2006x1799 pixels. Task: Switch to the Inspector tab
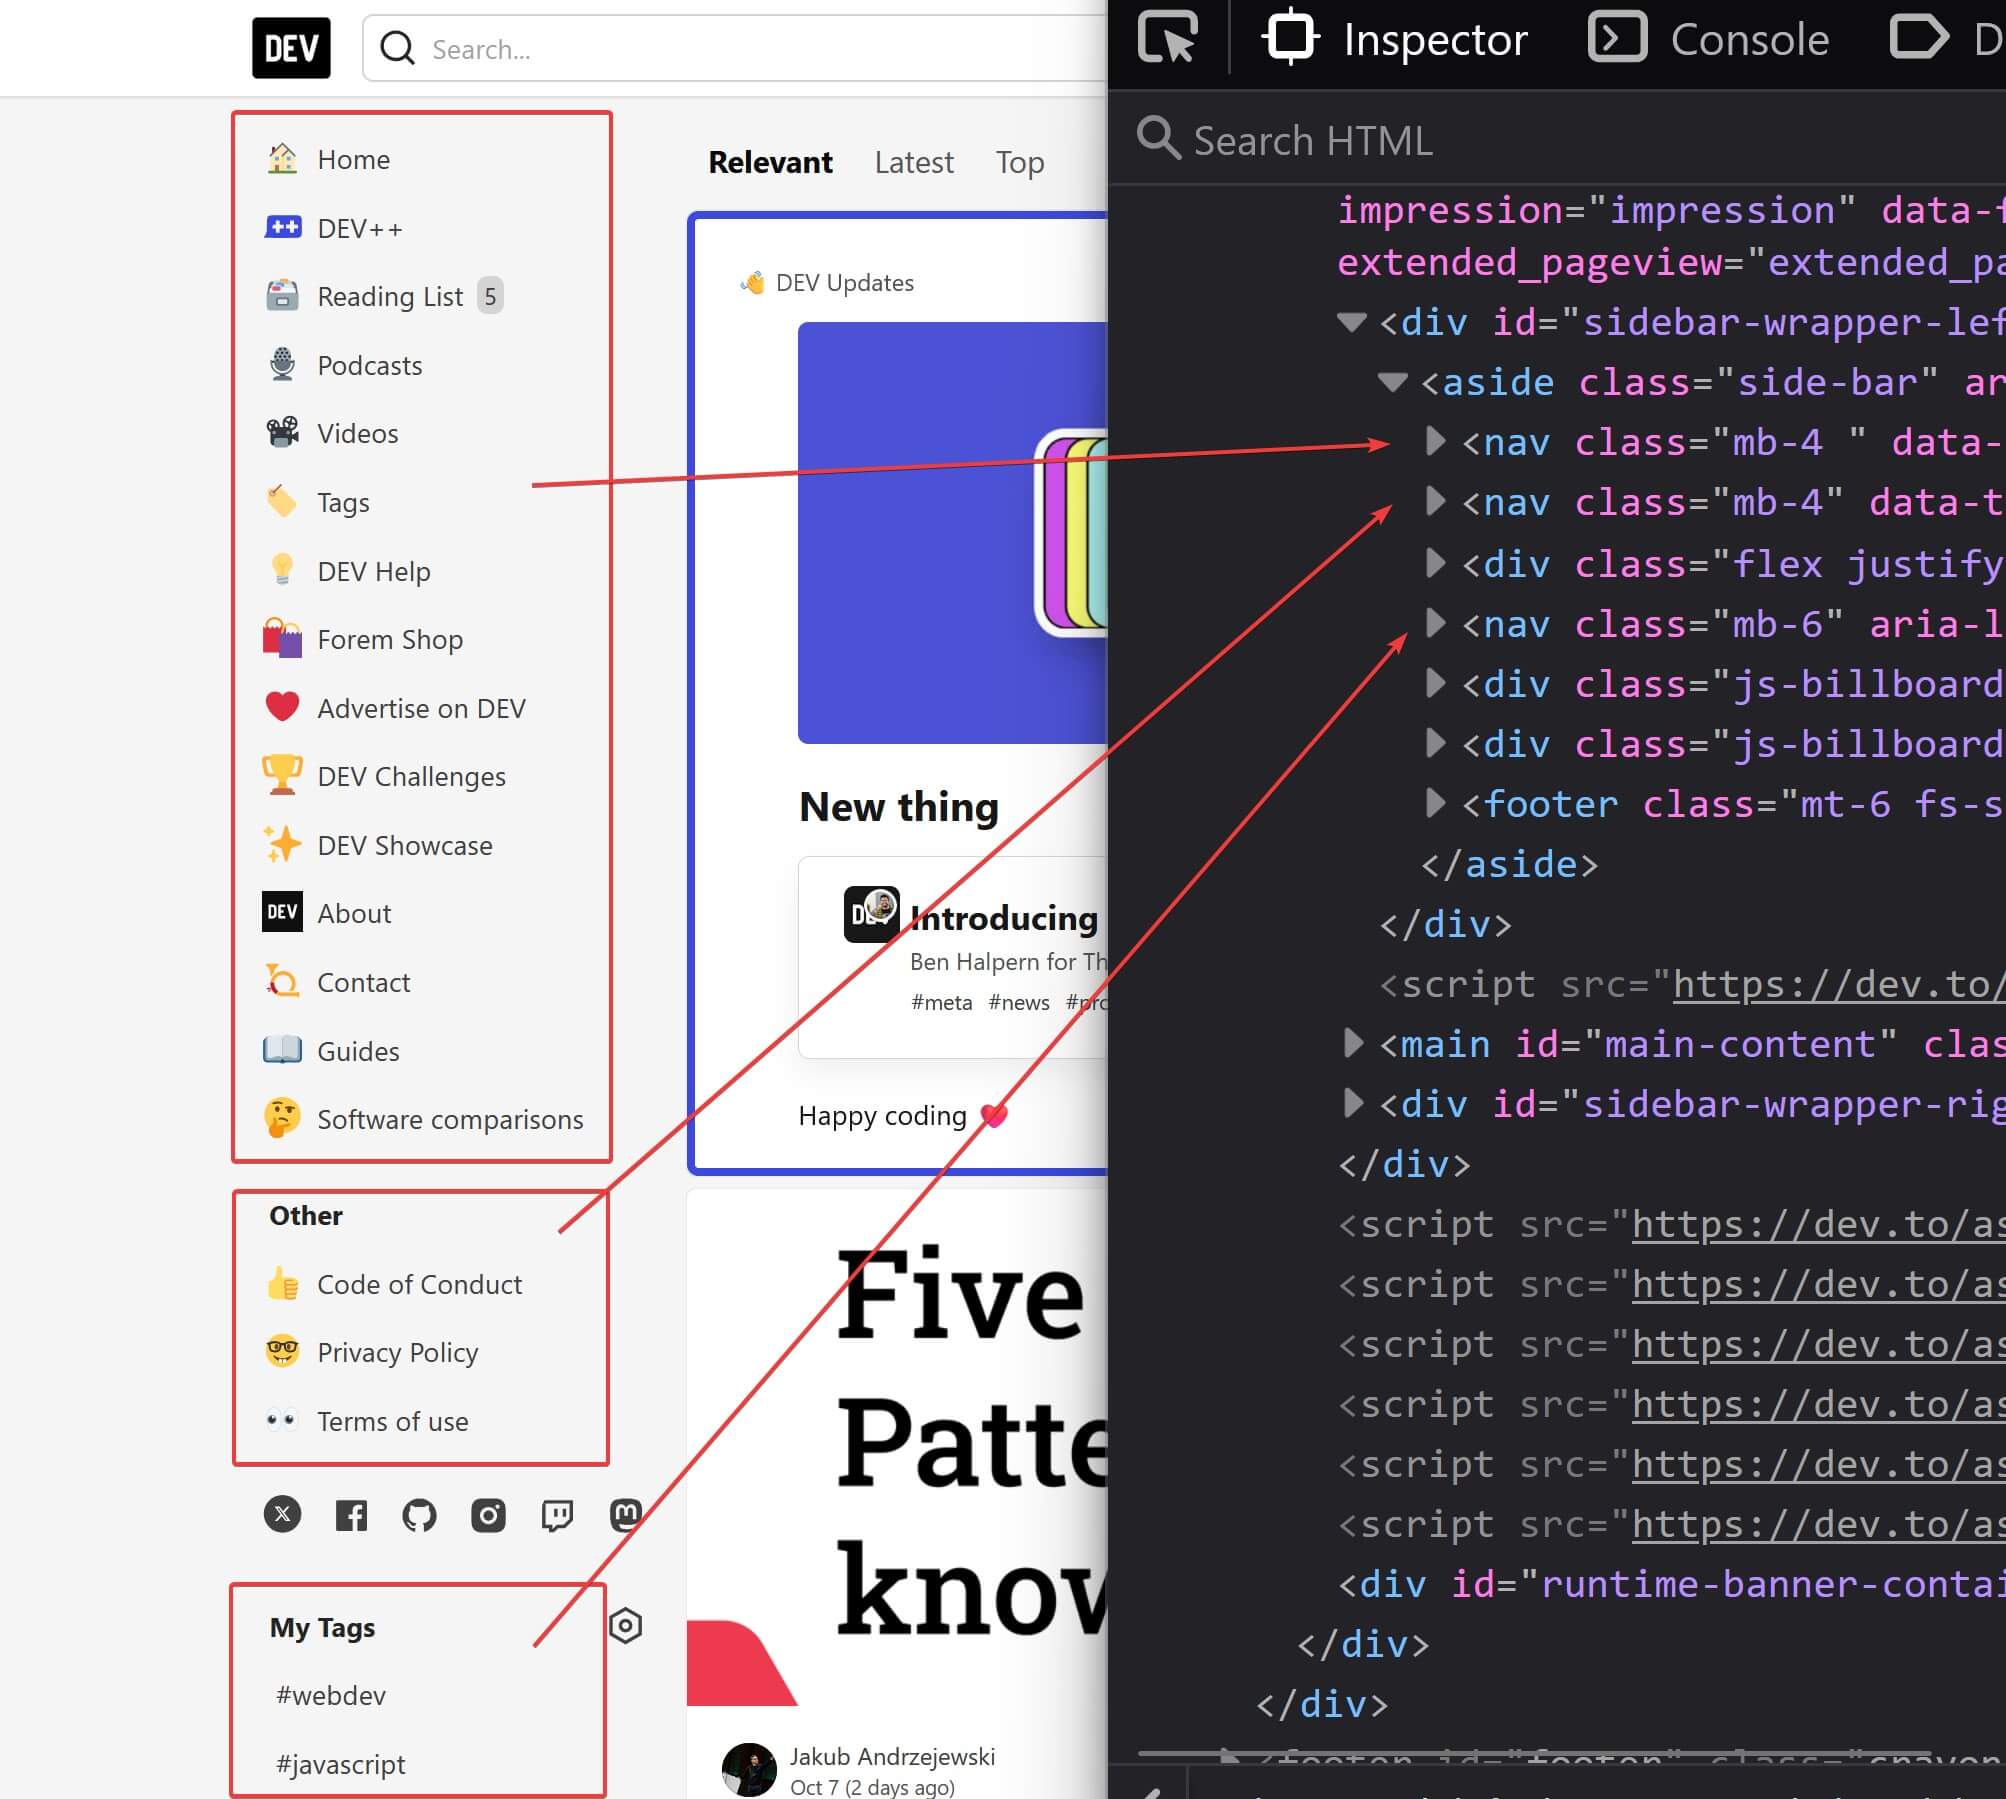(x=1395, y=39)
